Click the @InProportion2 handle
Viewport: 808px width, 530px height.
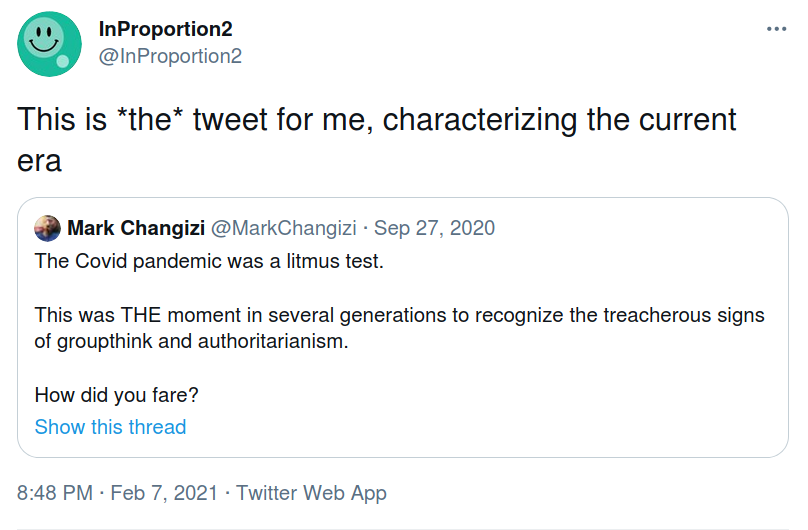pos(170,56)
